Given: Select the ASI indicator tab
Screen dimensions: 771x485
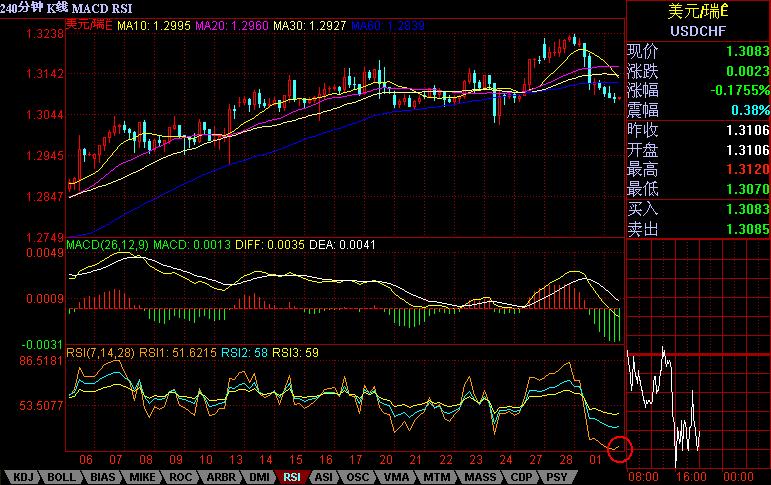Looking at the screenshot, I should click(x=323, y=477).
